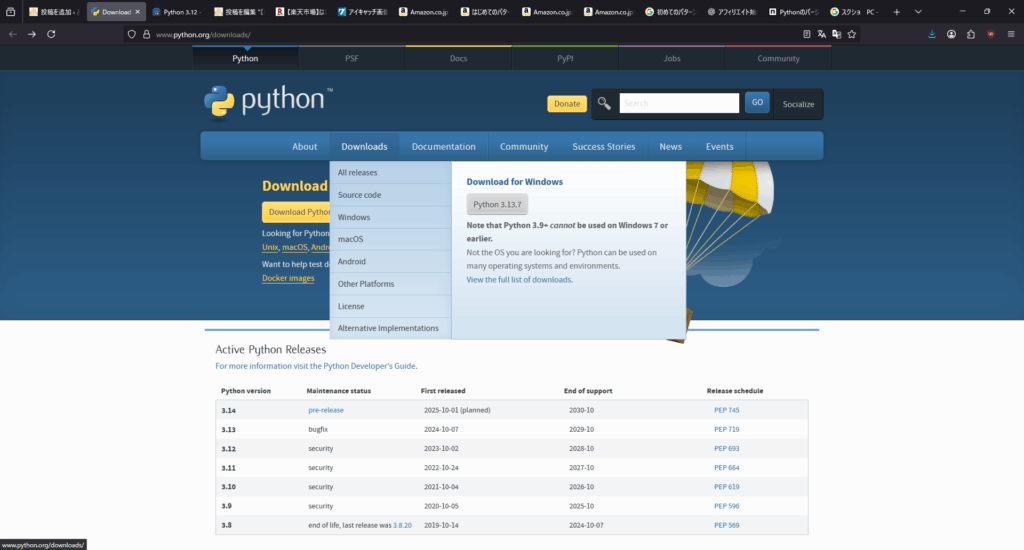
Task: Open the pre-release status link for 3.14
Action: click(x=326, y=410)
